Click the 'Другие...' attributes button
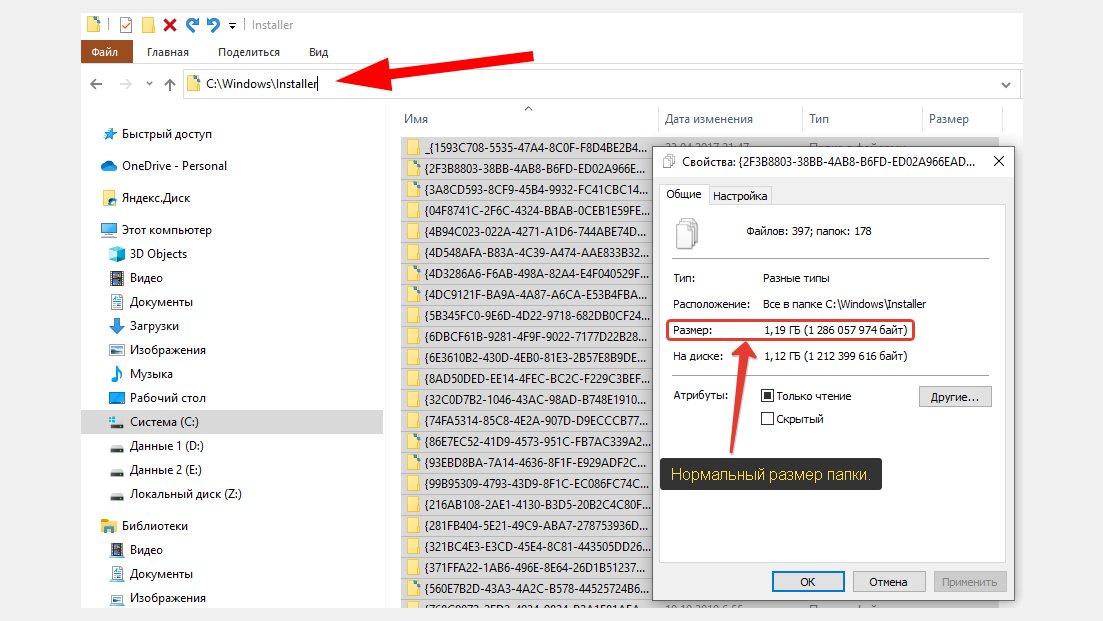 pyautogui.click(x=954, y=397)
